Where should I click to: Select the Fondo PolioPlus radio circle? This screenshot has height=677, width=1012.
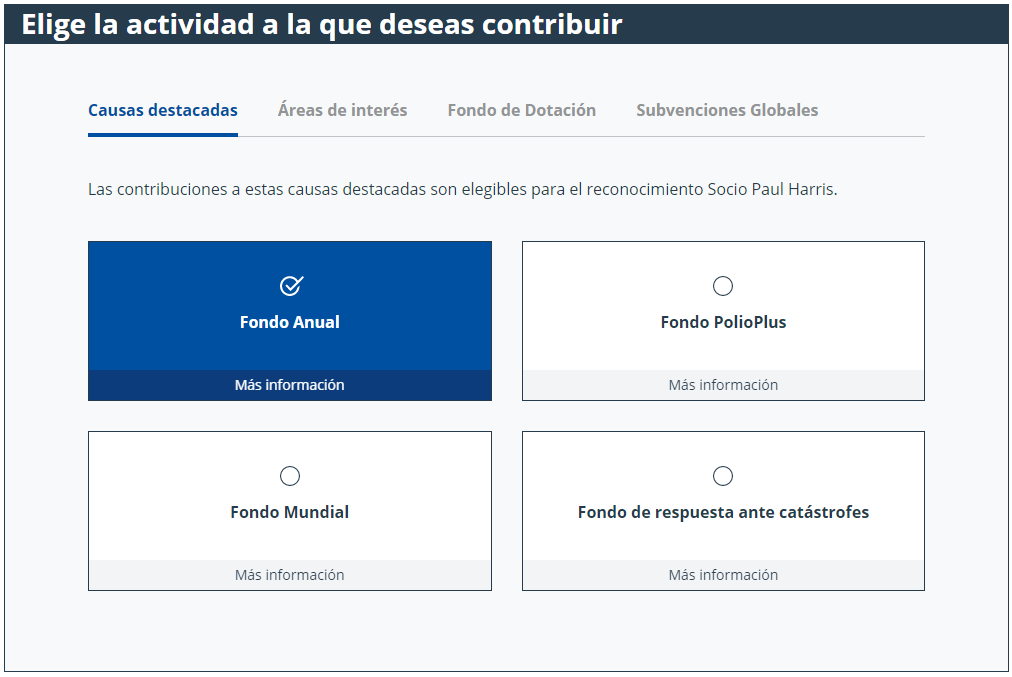point(722,286)
